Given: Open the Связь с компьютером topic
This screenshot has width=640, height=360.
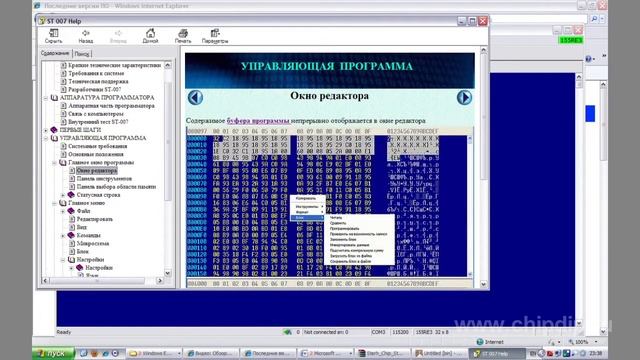Looking at the screenshot, I should 96,114.
